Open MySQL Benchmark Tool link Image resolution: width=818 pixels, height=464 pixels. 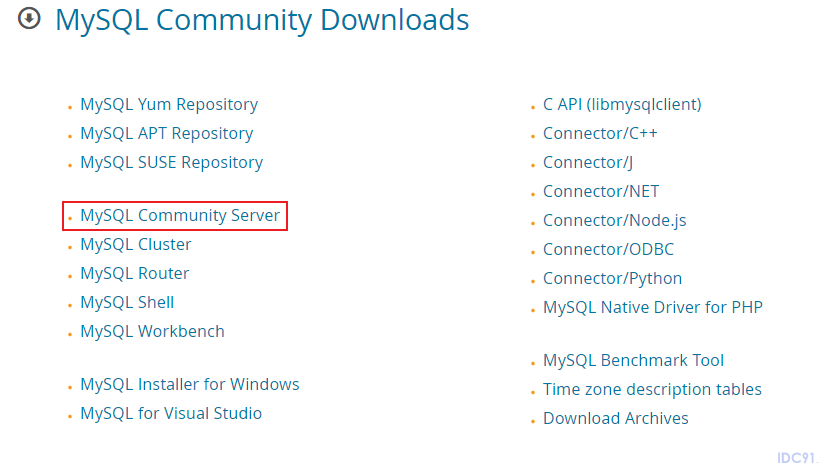tap(633, 361)
